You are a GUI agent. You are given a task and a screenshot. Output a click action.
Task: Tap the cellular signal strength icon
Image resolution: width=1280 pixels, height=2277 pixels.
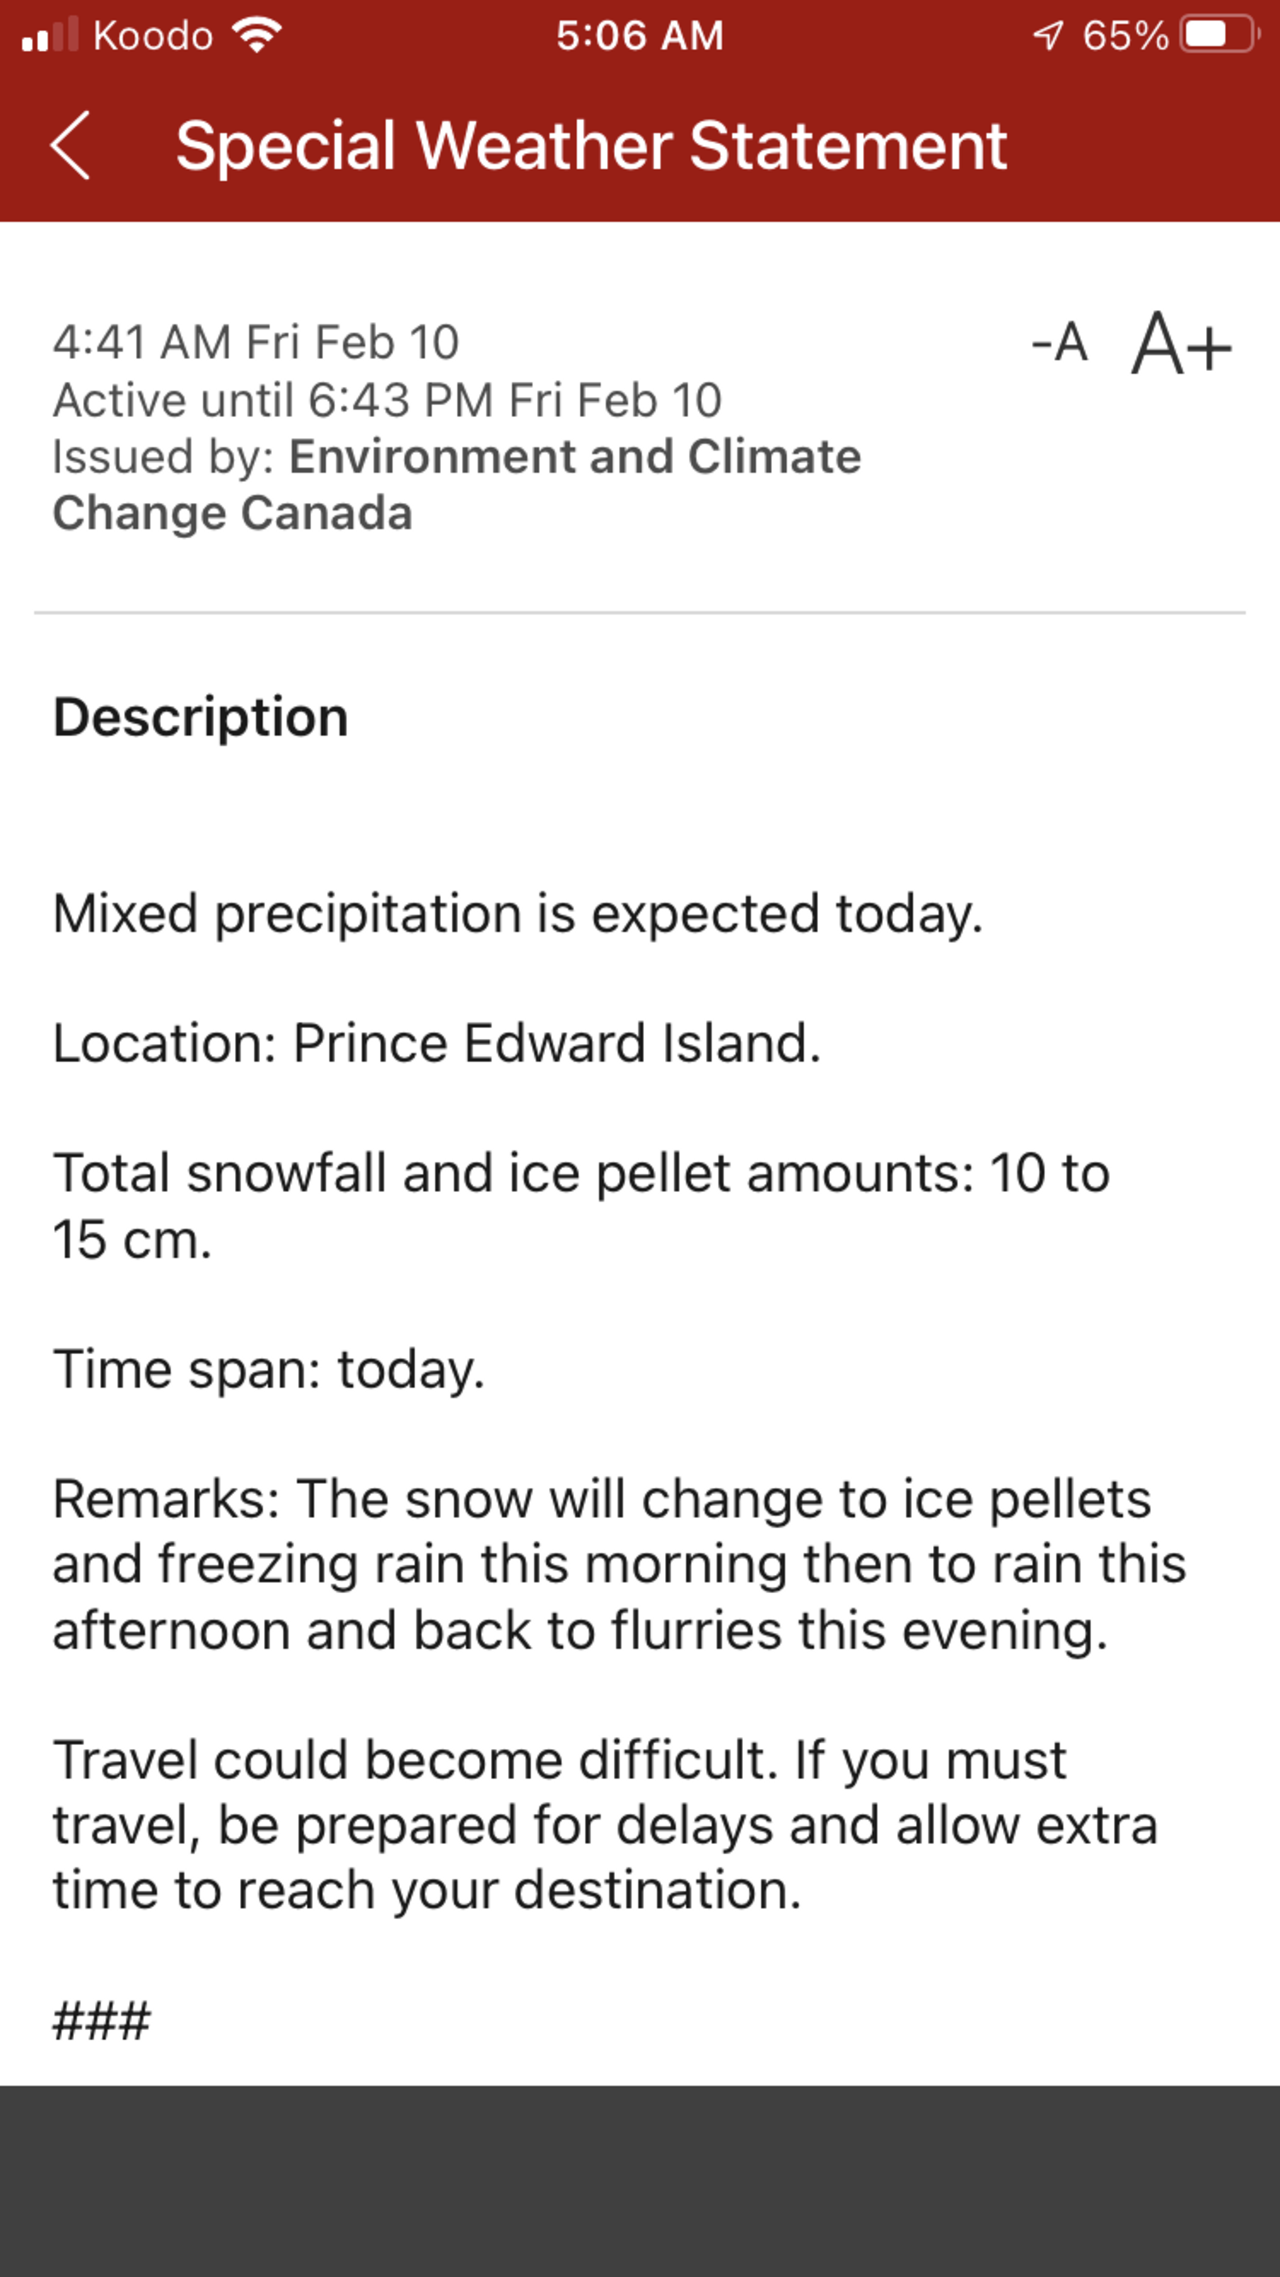click(50, 36)
